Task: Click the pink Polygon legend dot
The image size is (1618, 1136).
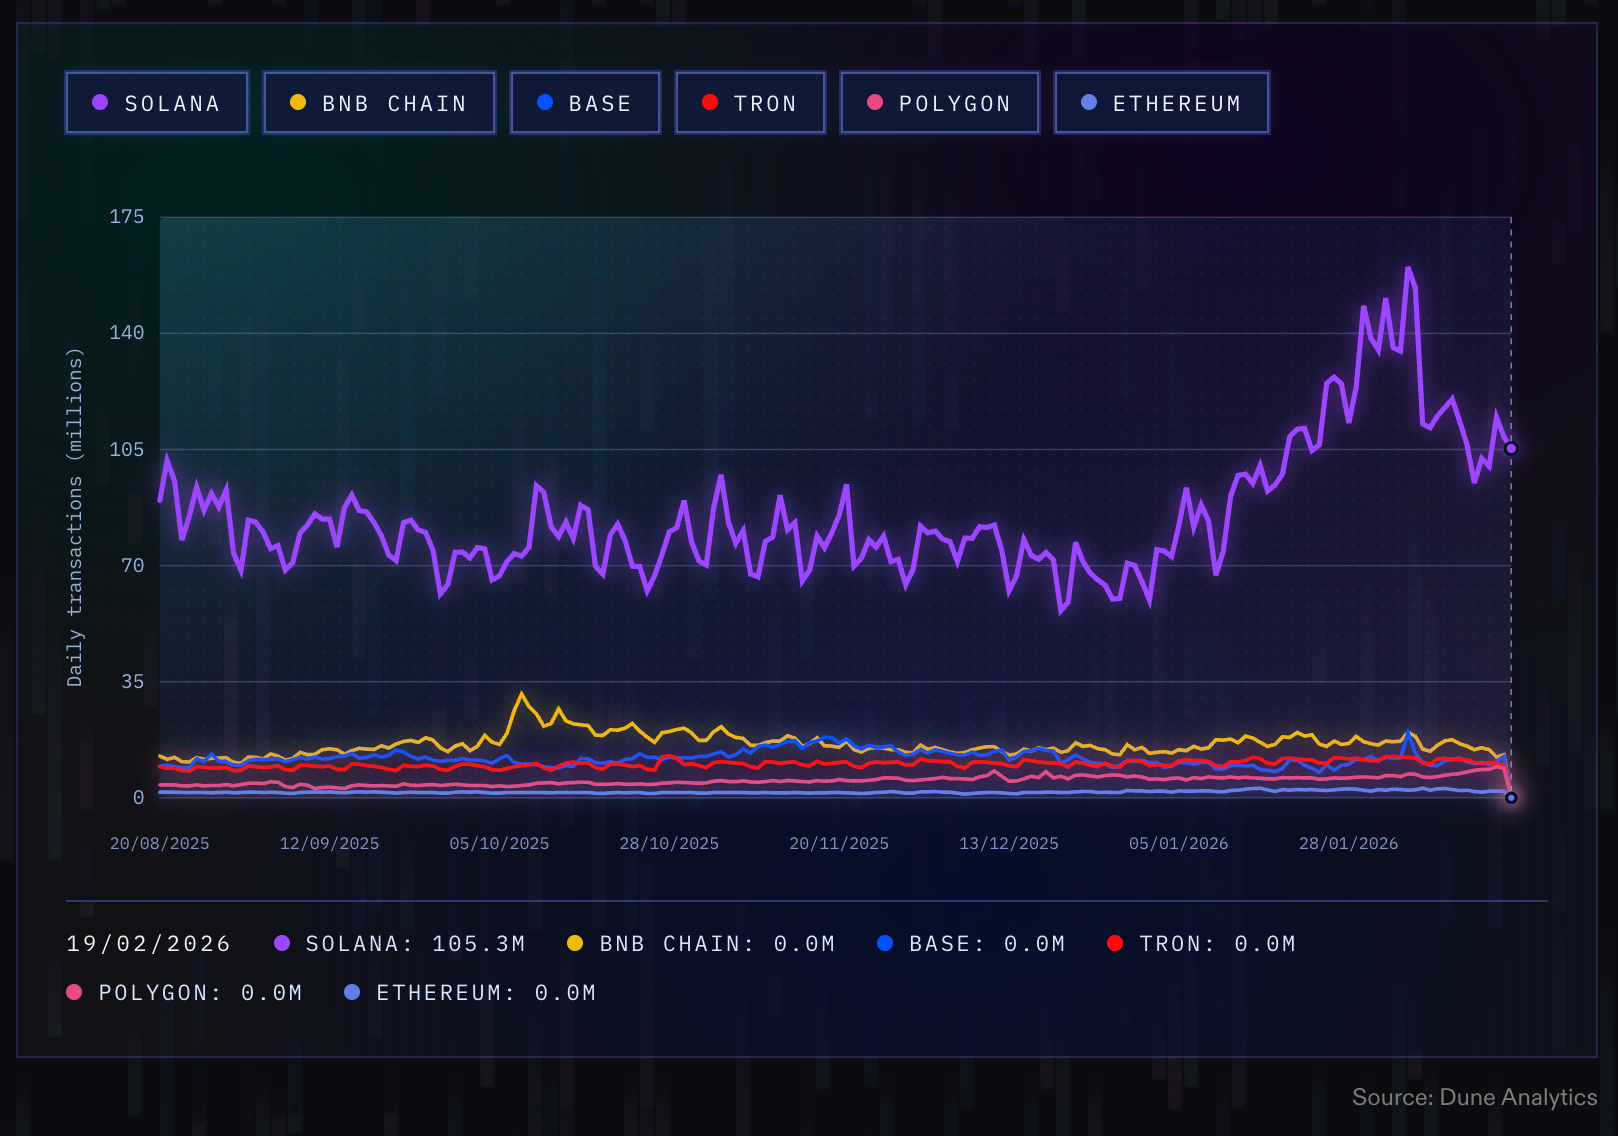Action: click(875, 102)
